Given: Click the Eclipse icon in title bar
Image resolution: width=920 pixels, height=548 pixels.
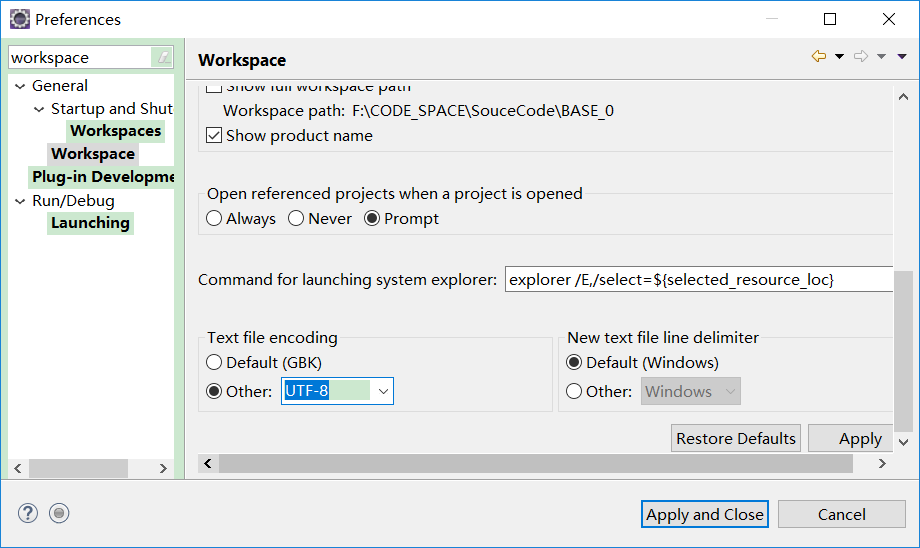Looking at the screenshot, I should 19,19.
